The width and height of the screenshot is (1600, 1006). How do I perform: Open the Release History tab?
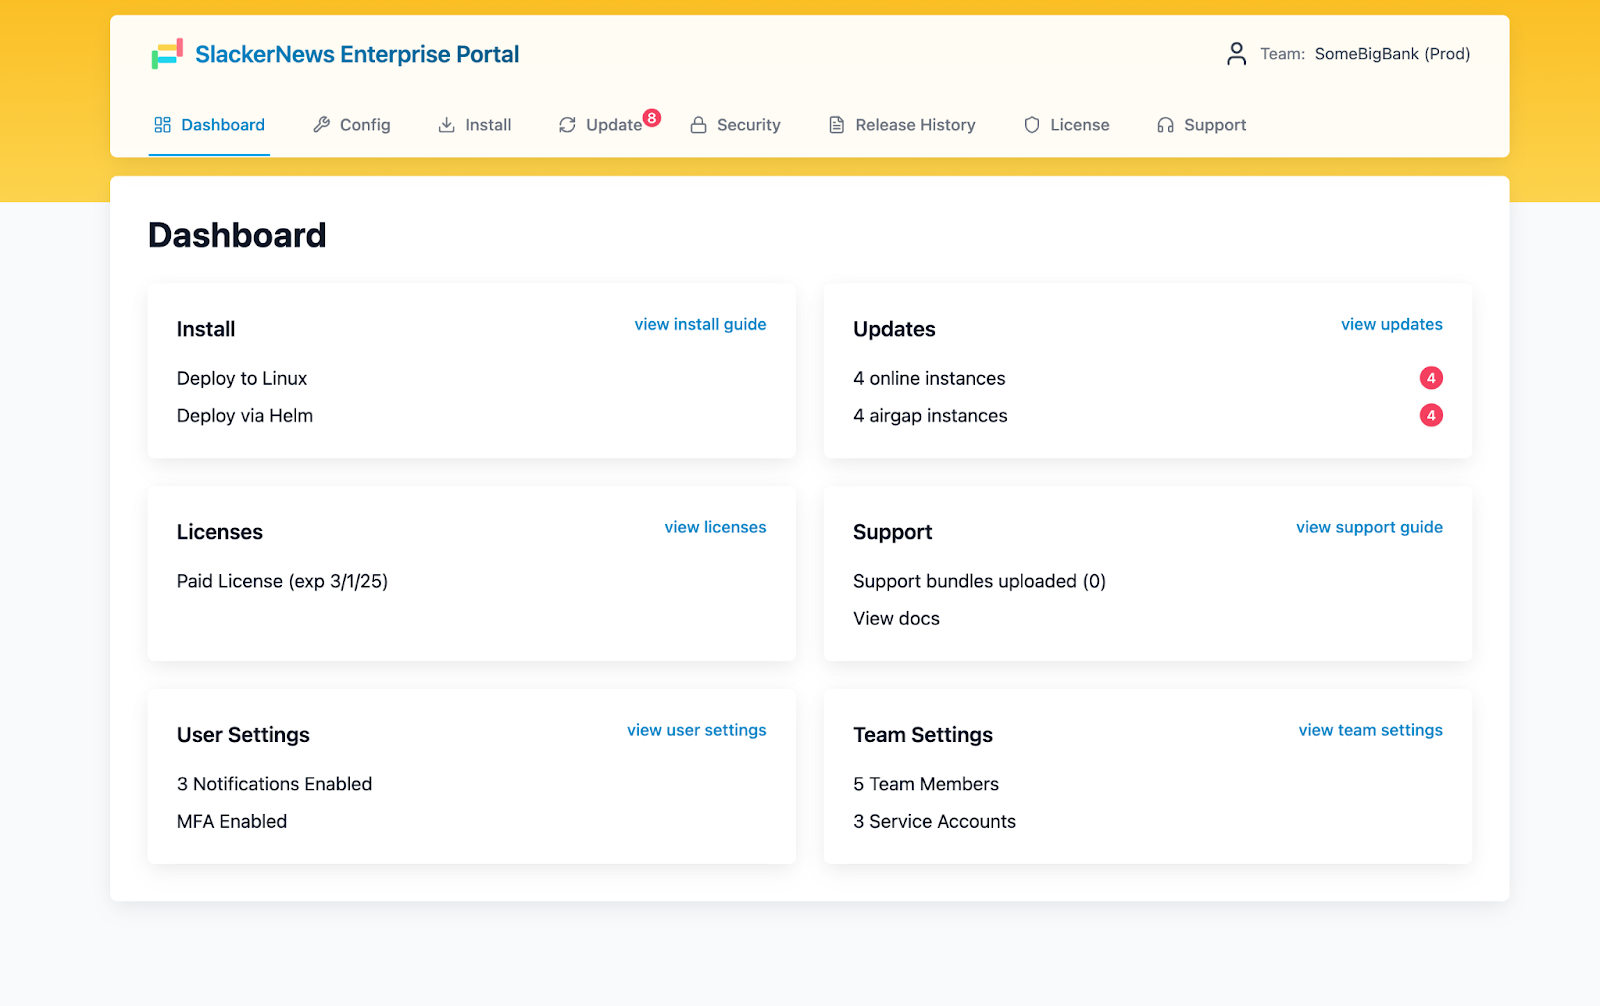(x=902, y=125)
